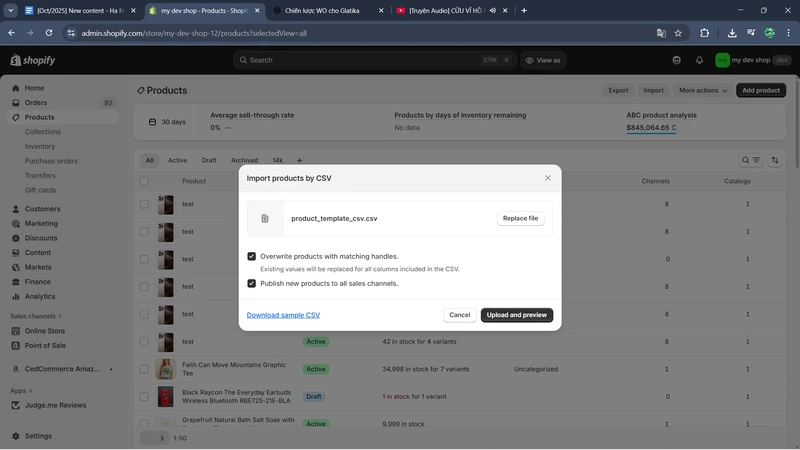Expand the Apps section
This screenshot has width=800, height=450.
pyautogui.click(x=21, y=391)
